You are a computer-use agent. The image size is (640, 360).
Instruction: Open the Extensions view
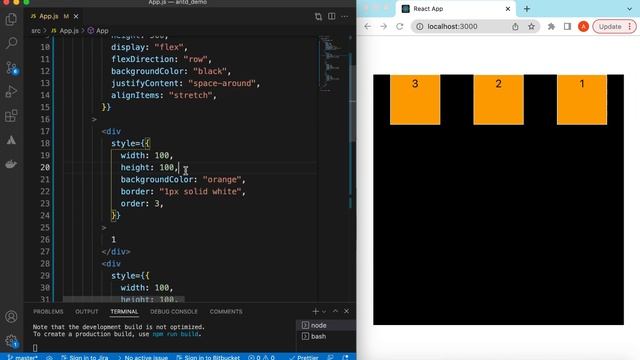(11, 116)
